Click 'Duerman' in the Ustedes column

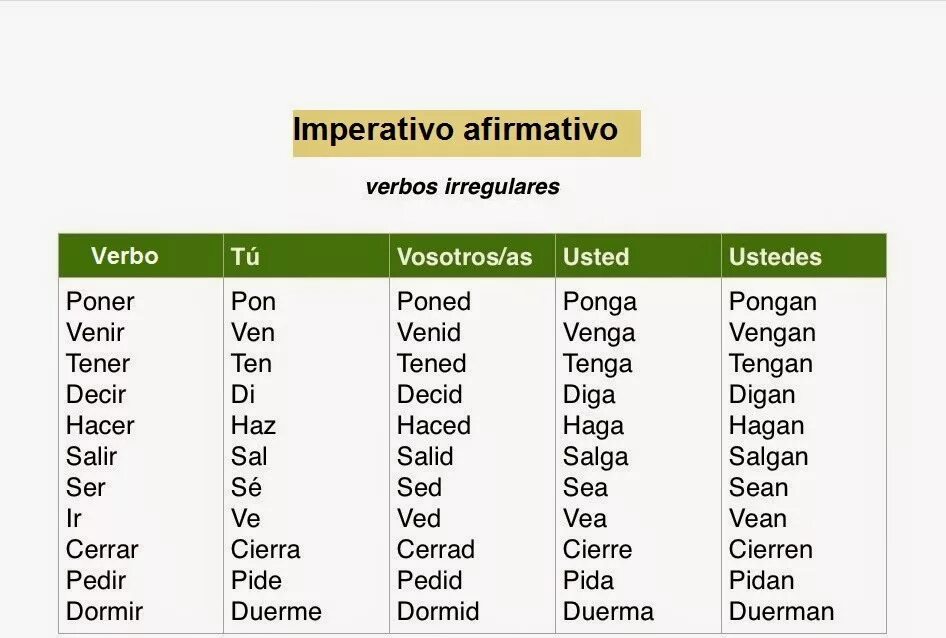(x=781, y=612)
